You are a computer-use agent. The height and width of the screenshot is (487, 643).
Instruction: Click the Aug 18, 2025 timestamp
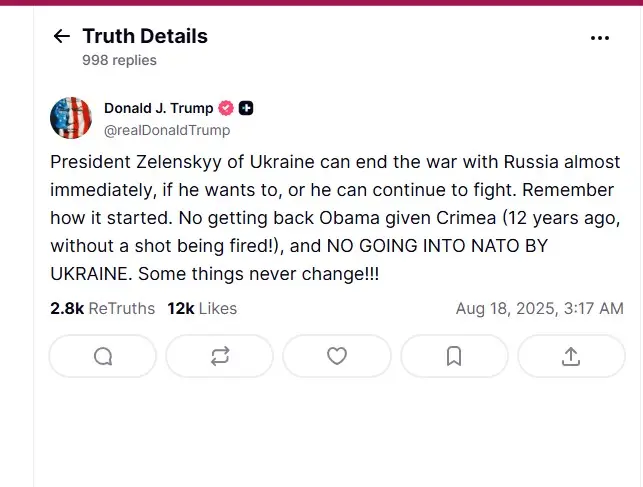pos(539,309)
